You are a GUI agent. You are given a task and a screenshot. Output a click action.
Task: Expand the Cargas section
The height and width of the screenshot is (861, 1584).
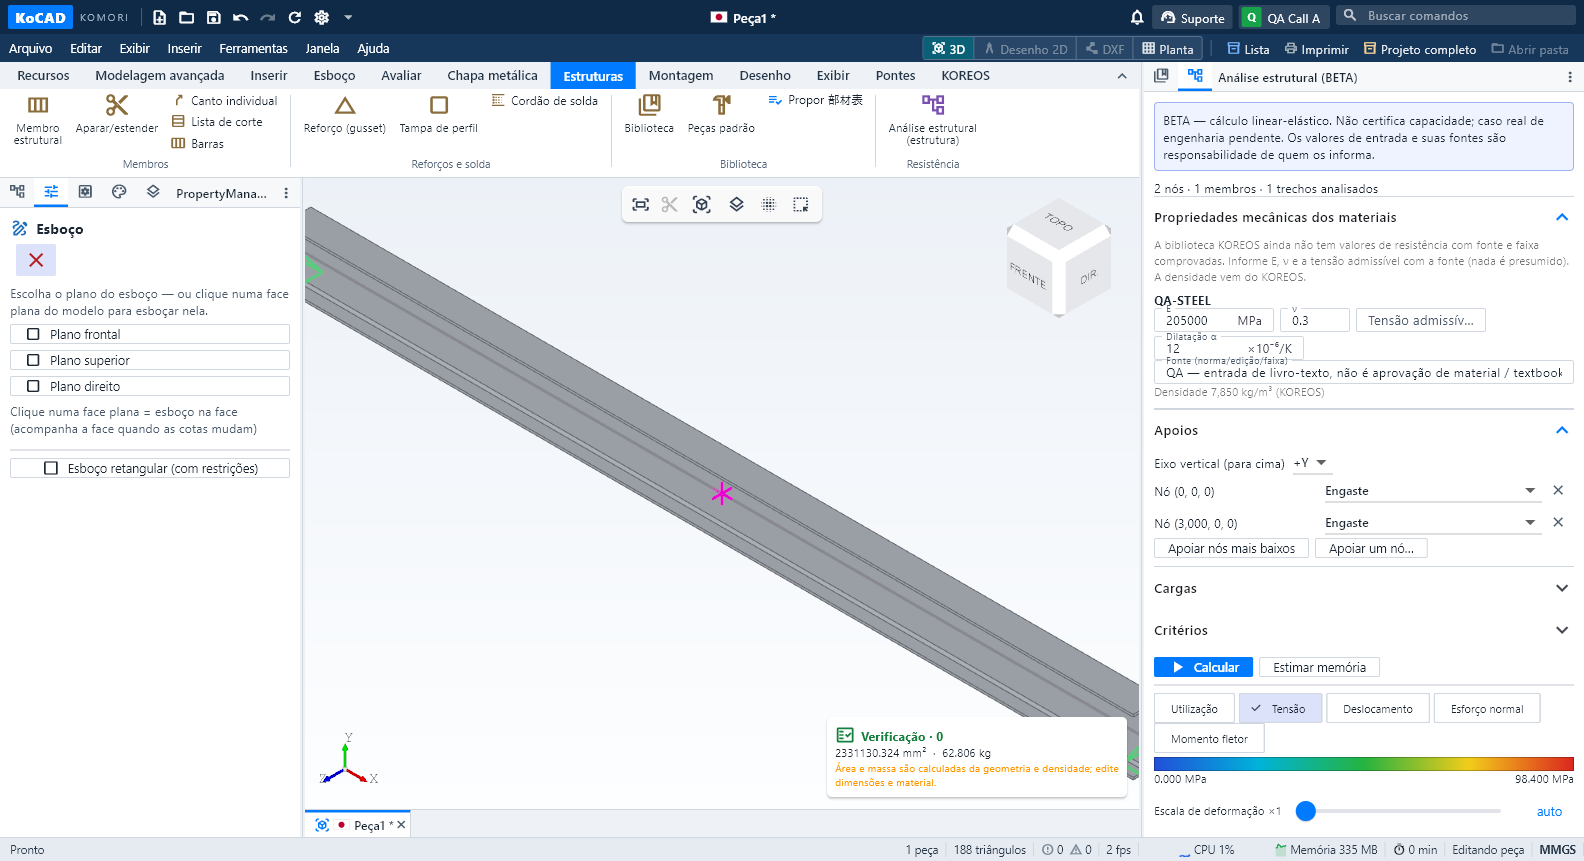click(x=1562, y=588)
